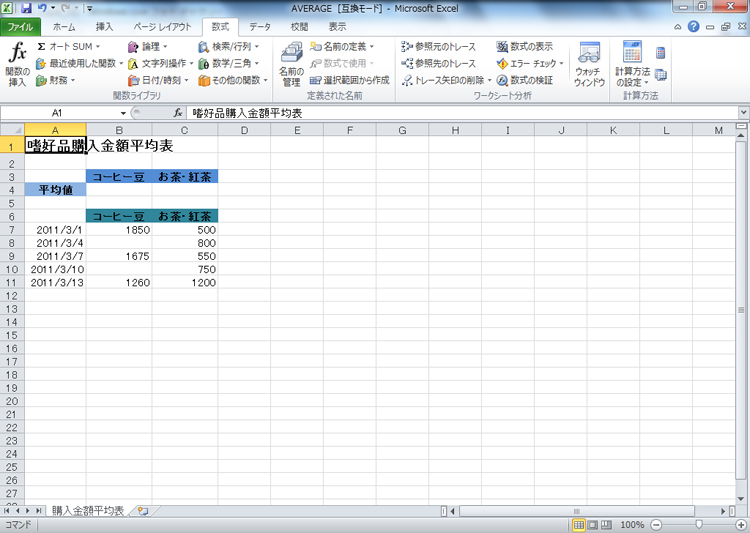Trace Precedents (参照元のトレース)

click(x=439, y=46)
